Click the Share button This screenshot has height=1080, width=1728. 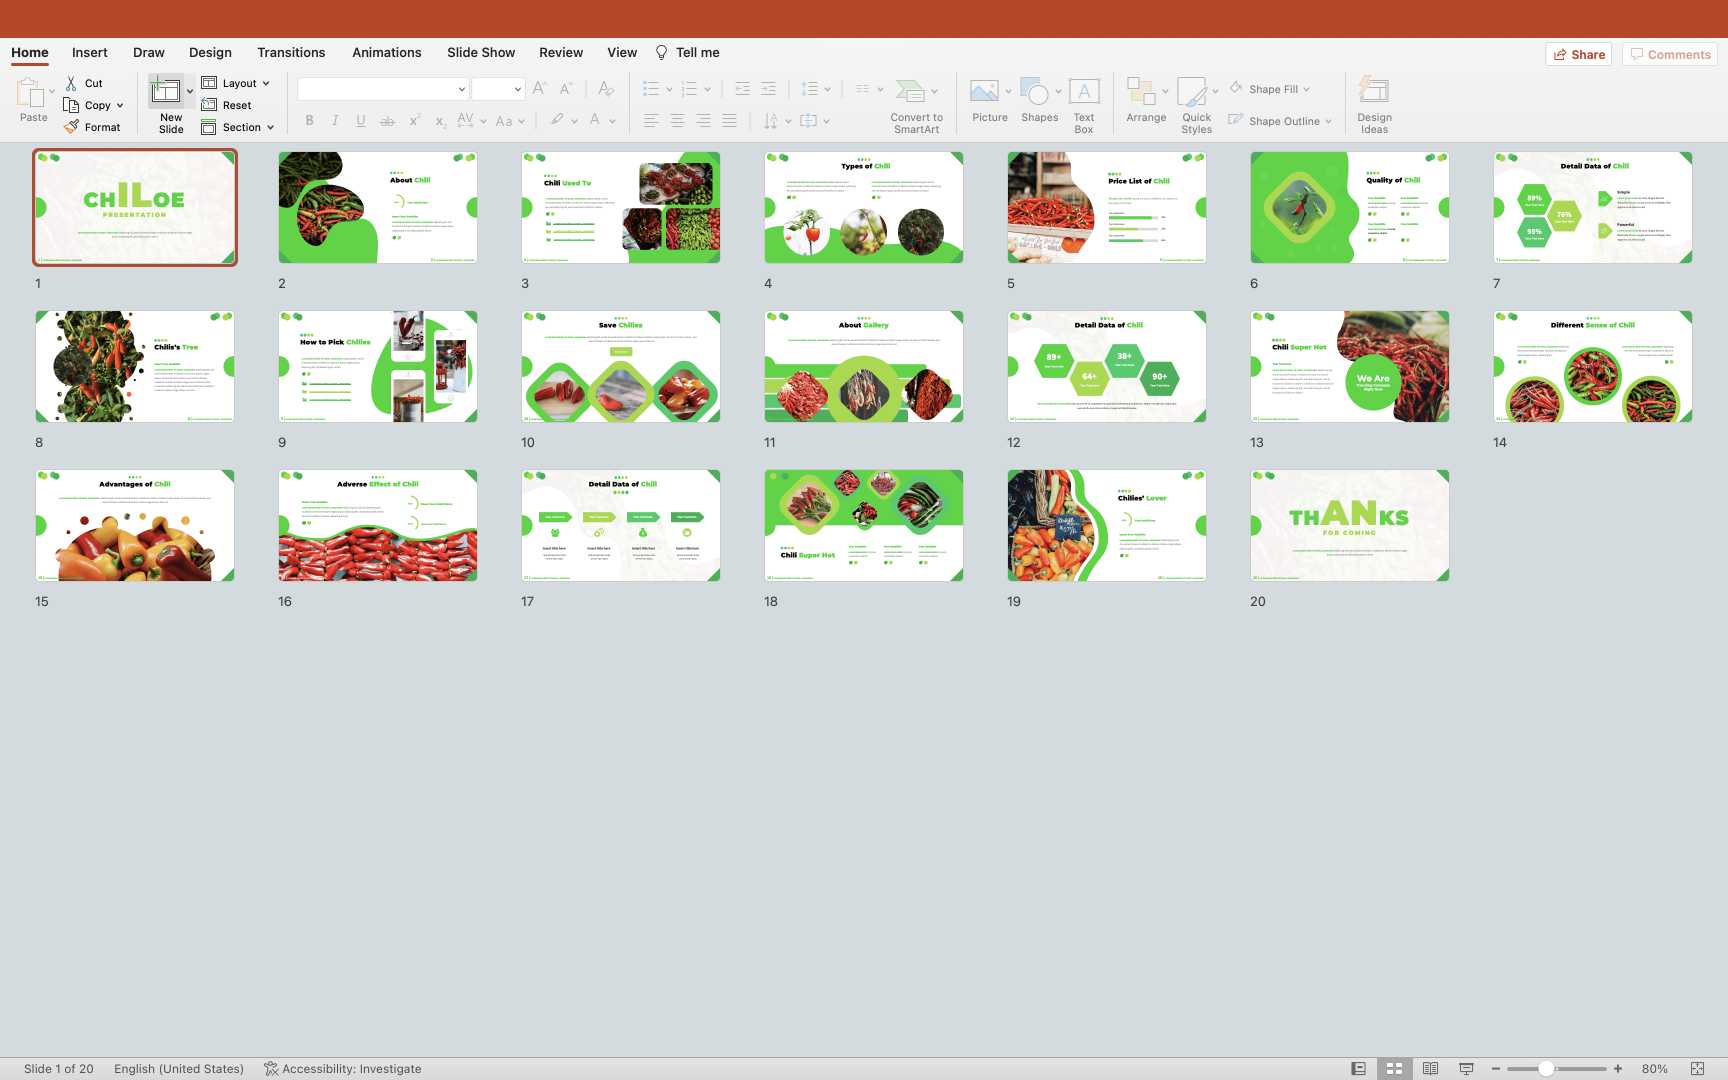tap(1578, 54)
